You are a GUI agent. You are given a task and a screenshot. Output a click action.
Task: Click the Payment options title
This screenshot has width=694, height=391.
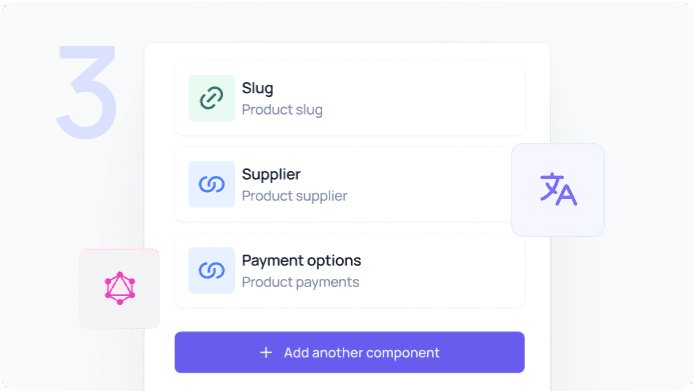[301, 260]
